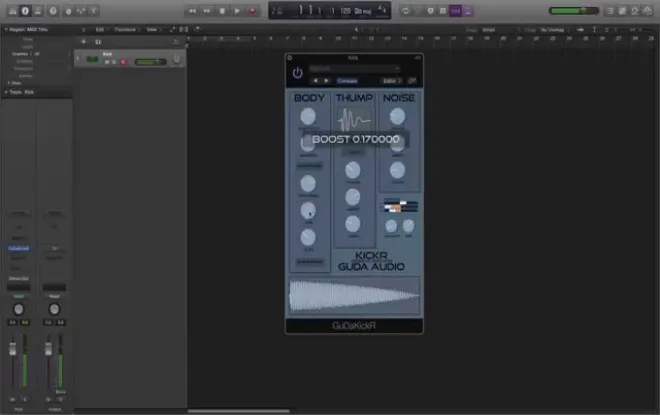This screenshot has height=415, width=660.
Task: Click the Forward transport button
Action: 207,11
